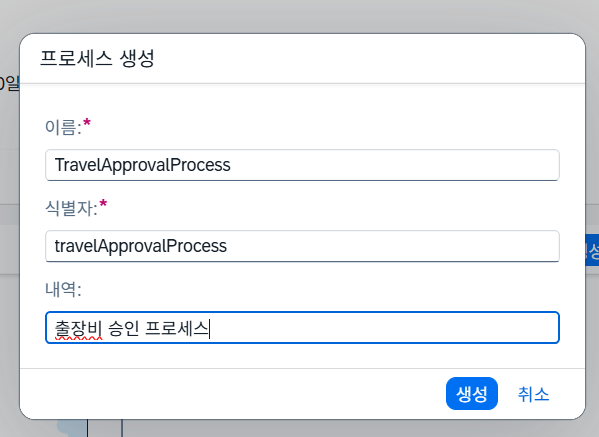Click the 프로세스 생성 dialog title
Screen dimensions: 599x437
[x=97, y=58]
